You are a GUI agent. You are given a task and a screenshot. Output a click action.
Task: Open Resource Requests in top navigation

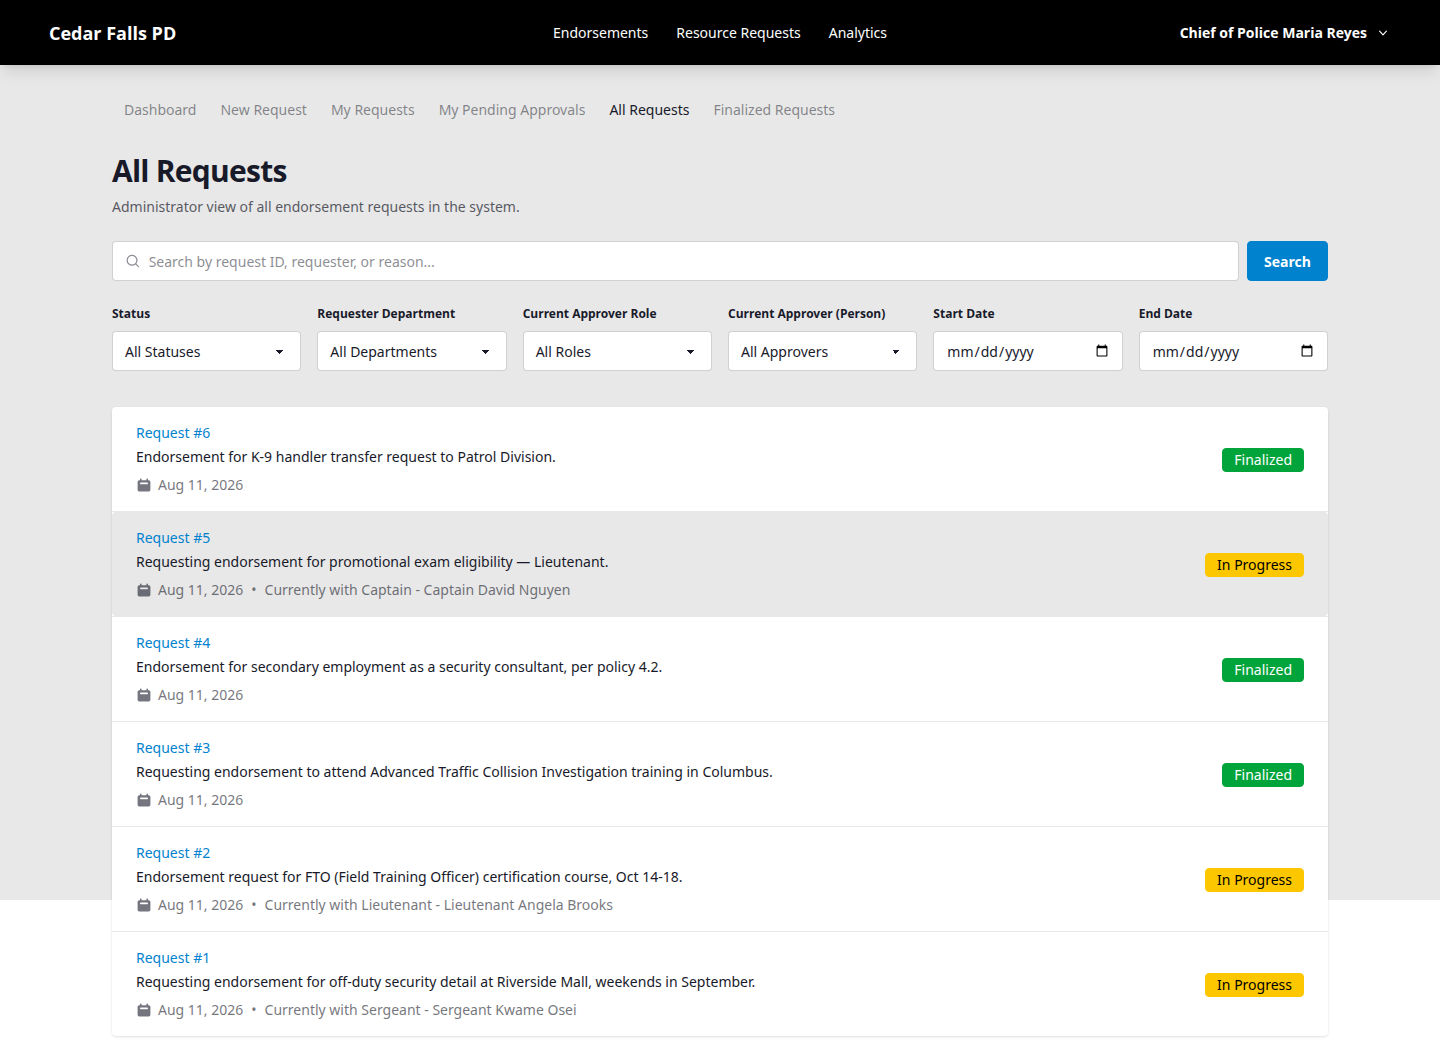click(x=738, y=33)
